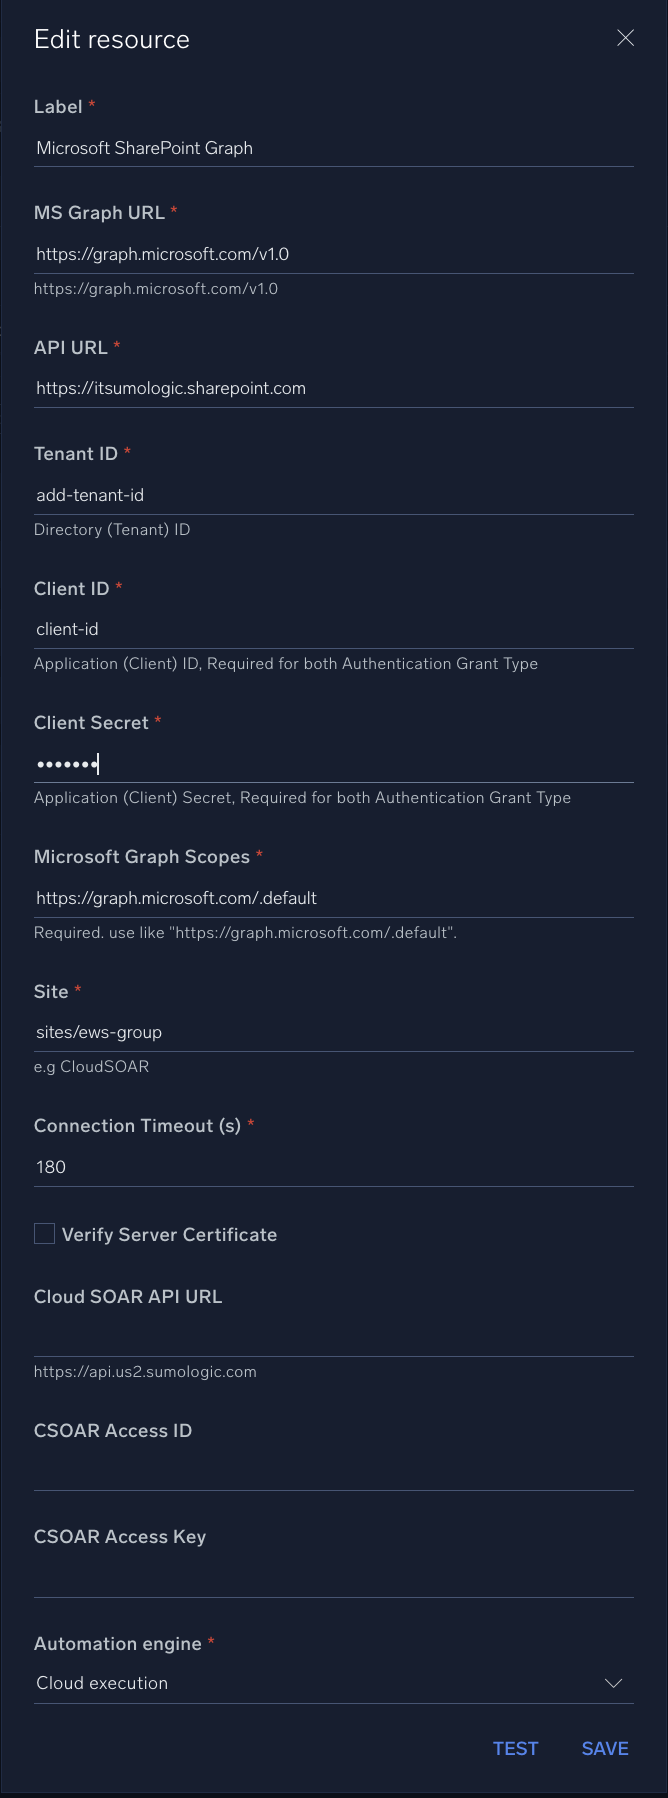Open the Automation engine dropdown chevron
The image size is (668, 1798).
[x=613, y=1683]
